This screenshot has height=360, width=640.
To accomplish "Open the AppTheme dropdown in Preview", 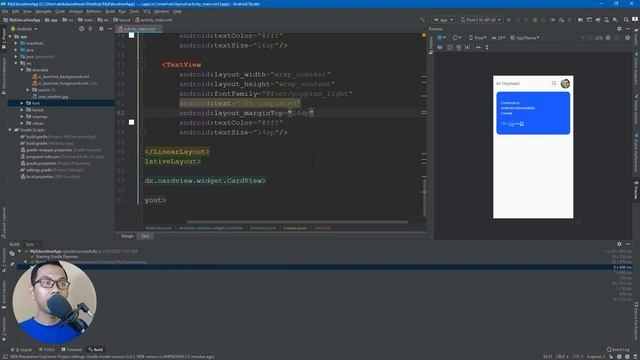I will (525, 38).
